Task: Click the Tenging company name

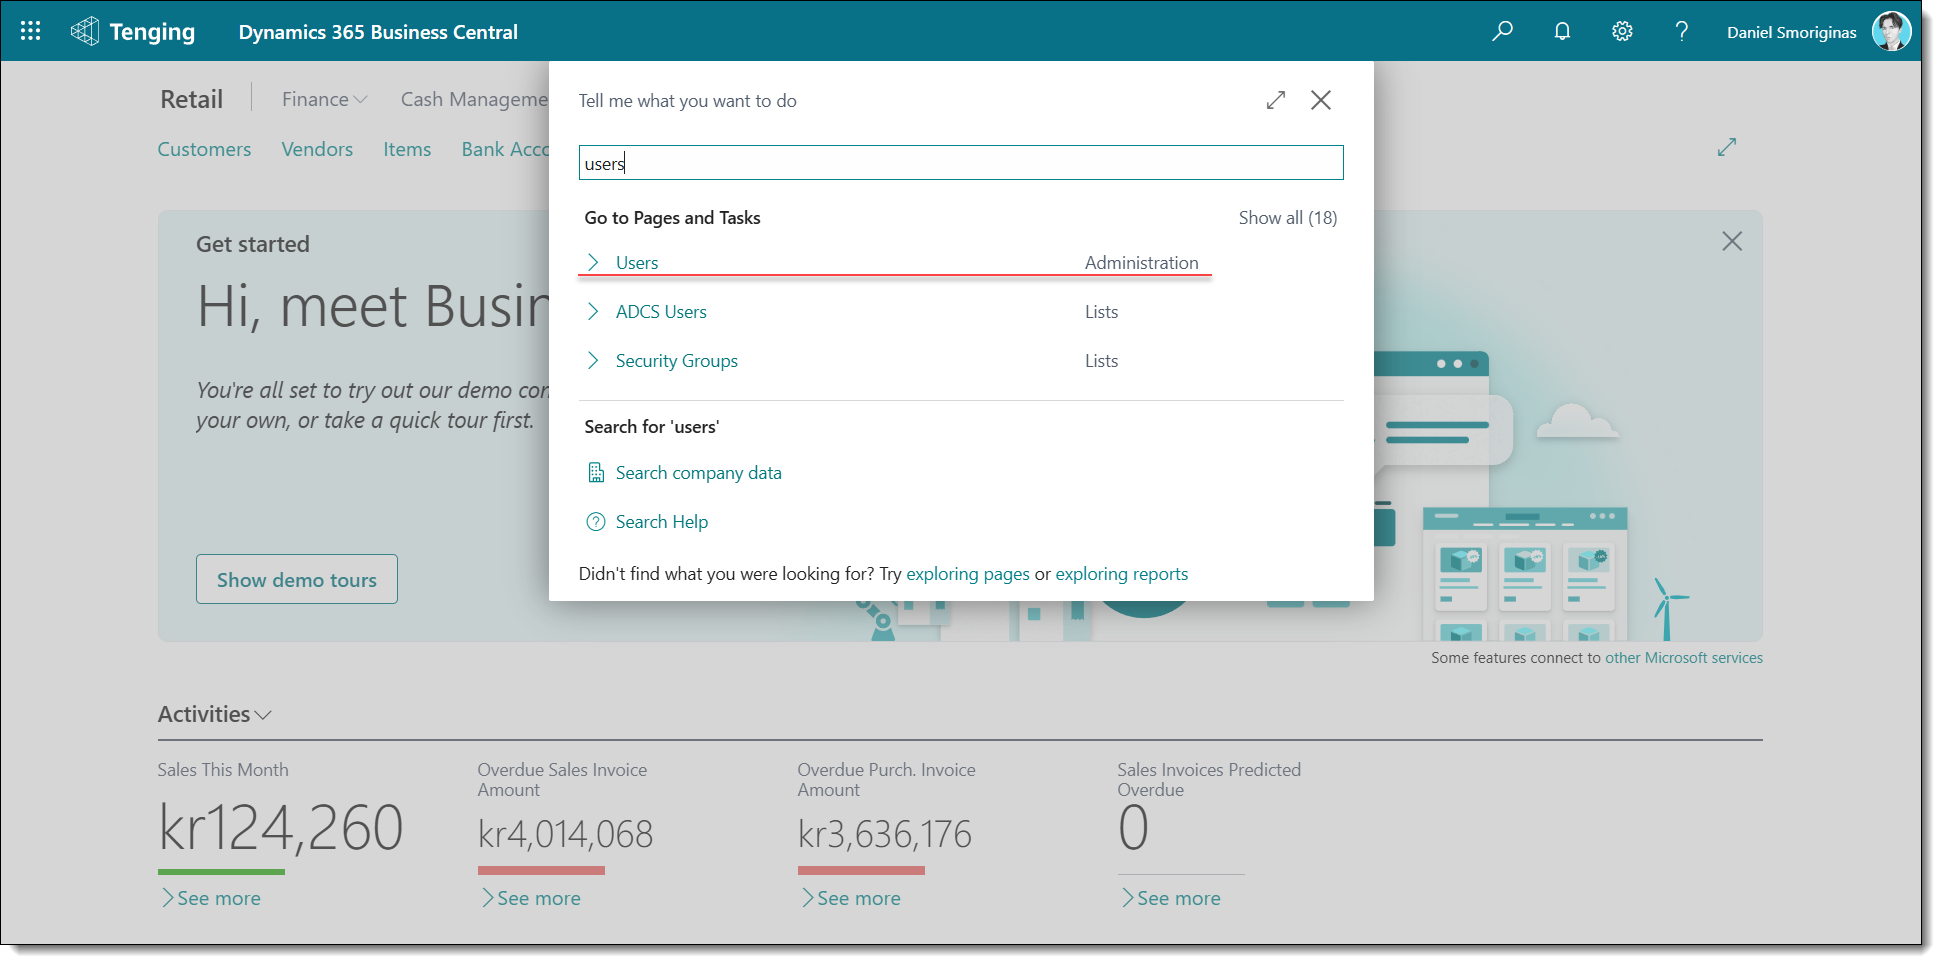Action: click(152, 32)
